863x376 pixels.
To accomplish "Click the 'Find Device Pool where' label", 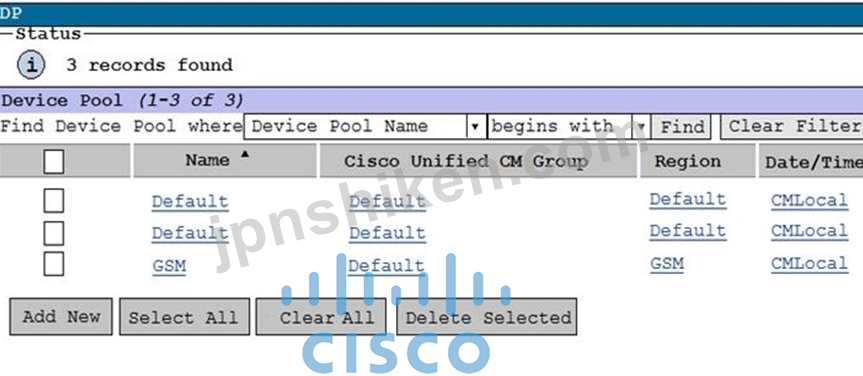I will coord(121,126).
